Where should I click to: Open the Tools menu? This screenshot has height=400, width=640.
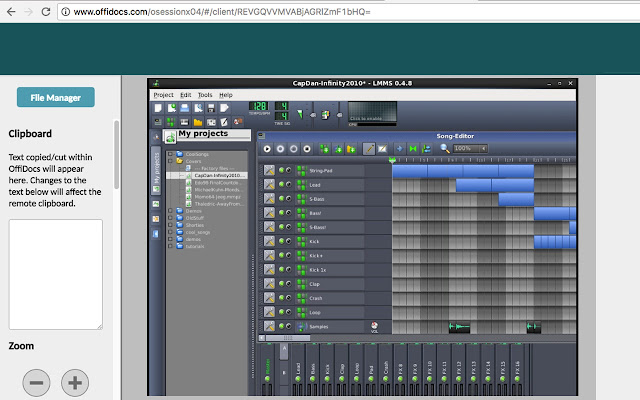coord(204,95)
